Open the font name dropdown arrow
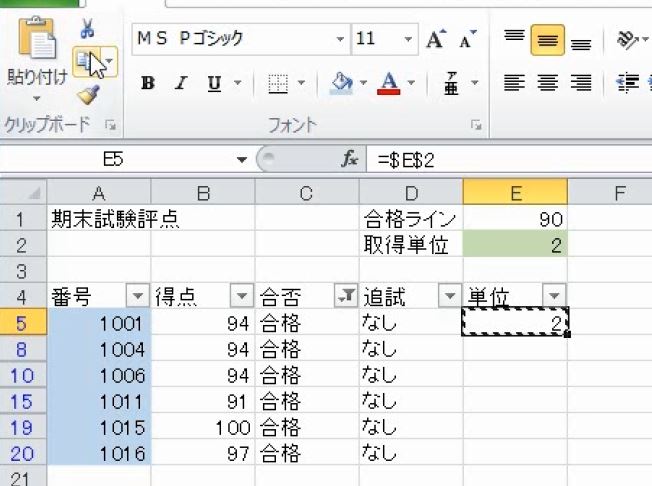The height and width of the screenshot is (486, 652). coord(340,39)
